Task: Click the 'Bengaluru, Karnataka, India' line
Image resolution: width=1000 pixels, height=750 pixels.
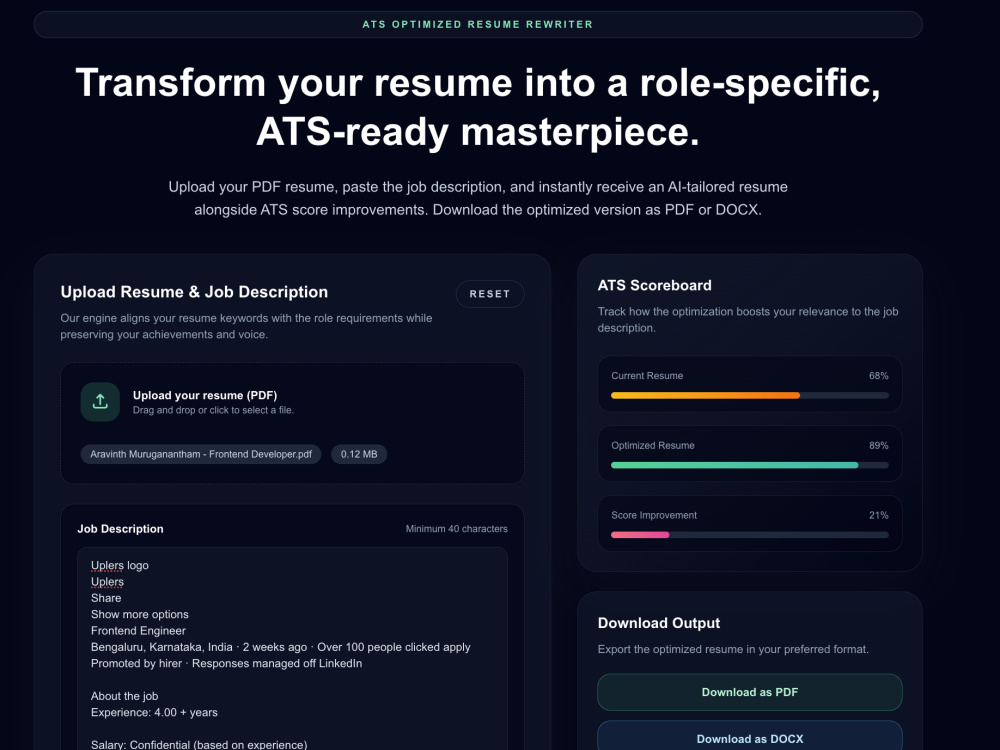Action: click(281, 647)
